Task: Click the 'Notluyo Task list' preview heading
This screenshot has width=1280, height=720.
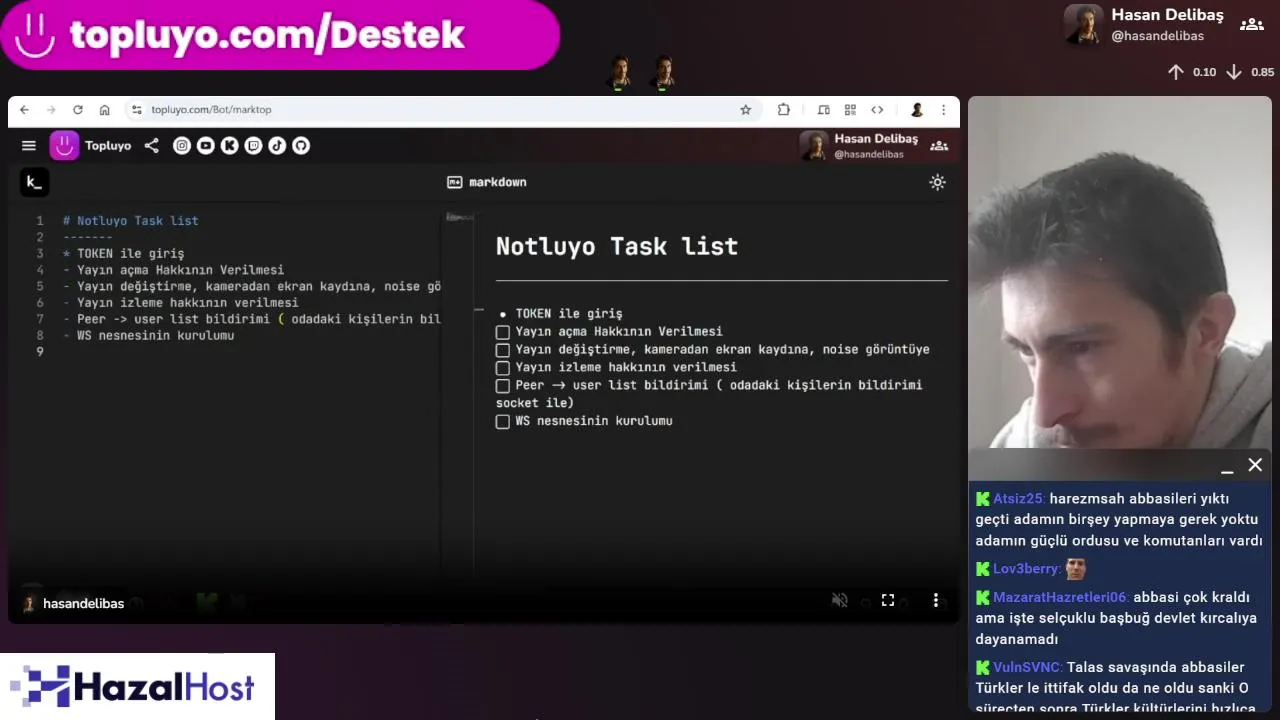Action: click(617, 246)
